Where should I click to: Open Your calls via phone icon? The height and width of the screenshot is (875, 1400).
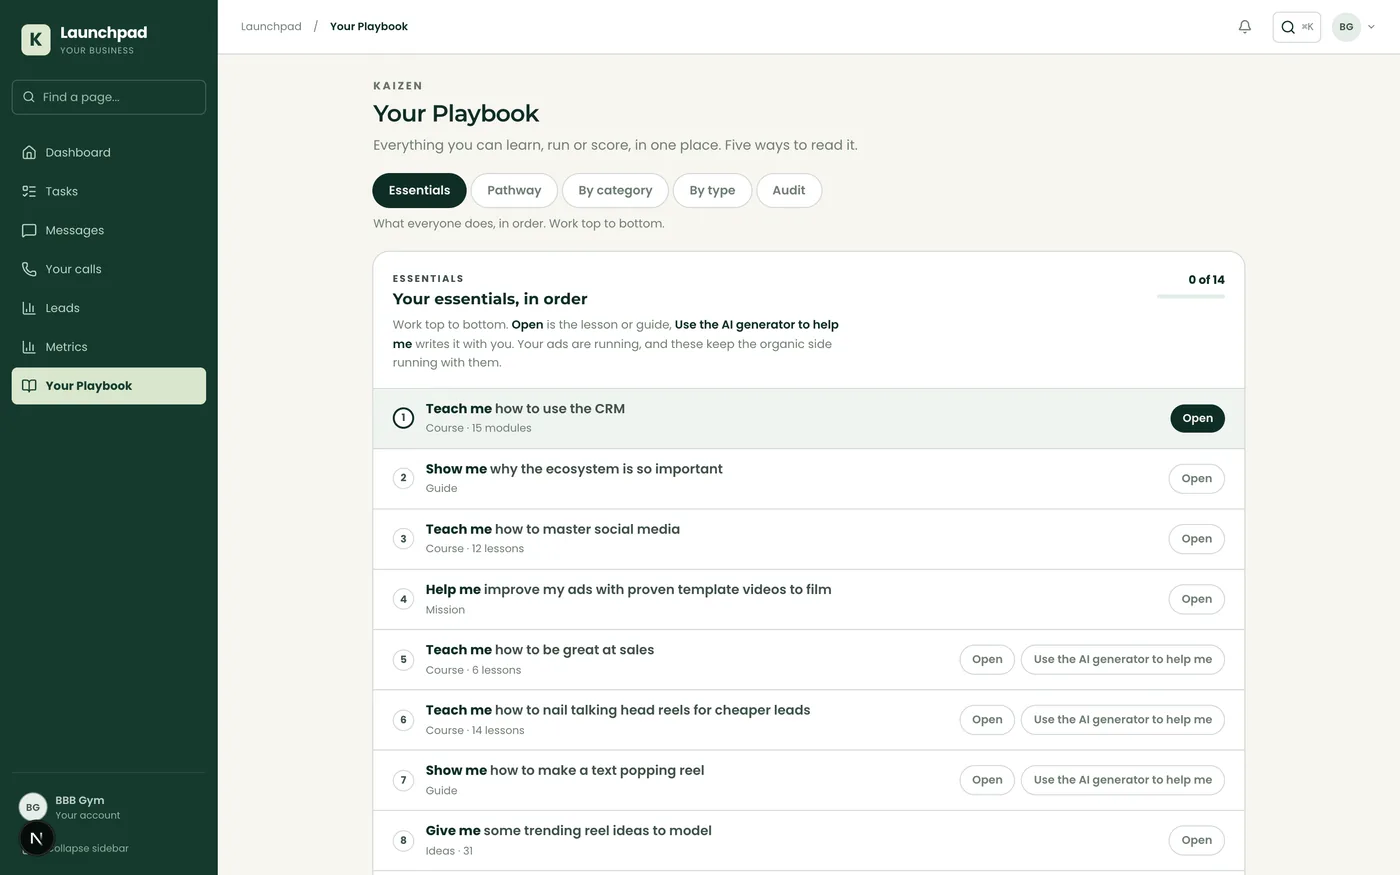(29, 269)
